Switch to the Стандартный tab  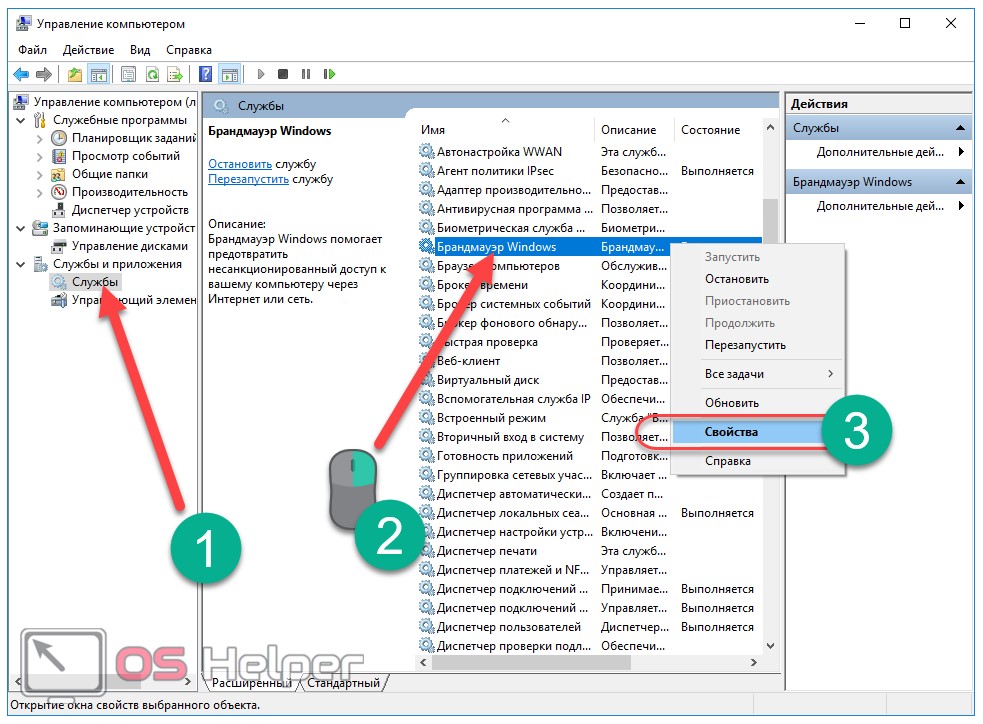click(x=344, y=683)
